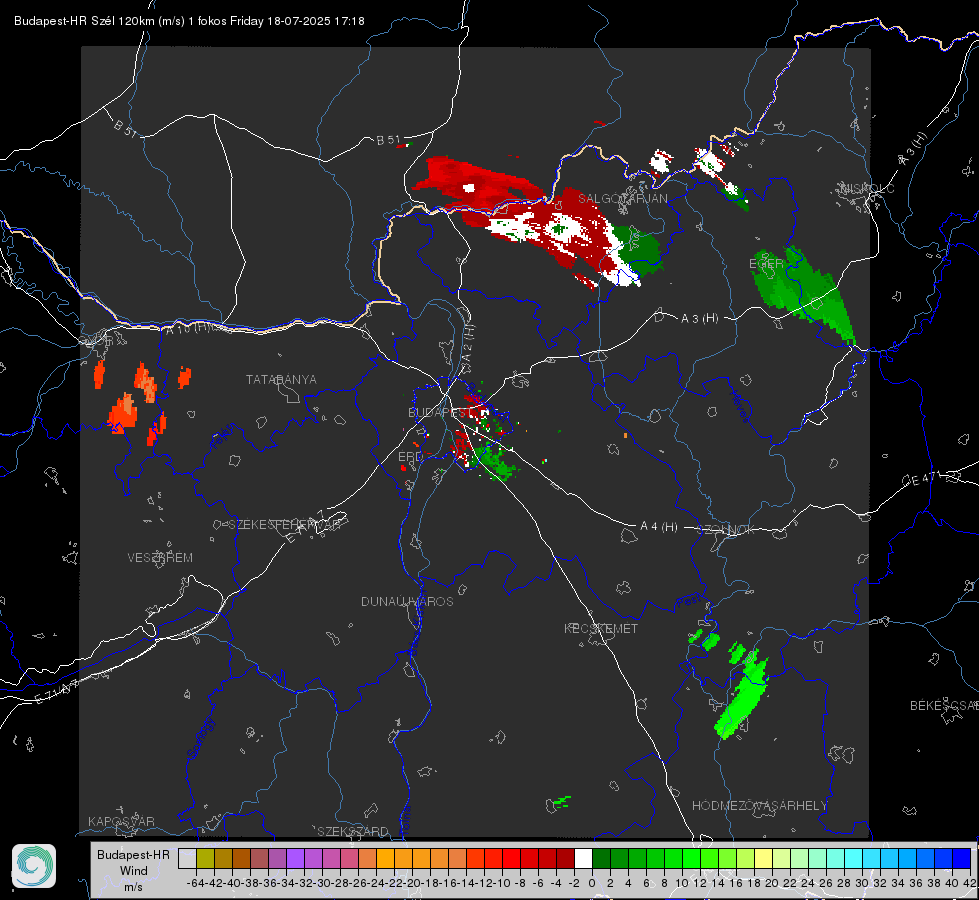979x900 pixels.
Task: Click the KECSKEMET city label
Action: (601, 628)
